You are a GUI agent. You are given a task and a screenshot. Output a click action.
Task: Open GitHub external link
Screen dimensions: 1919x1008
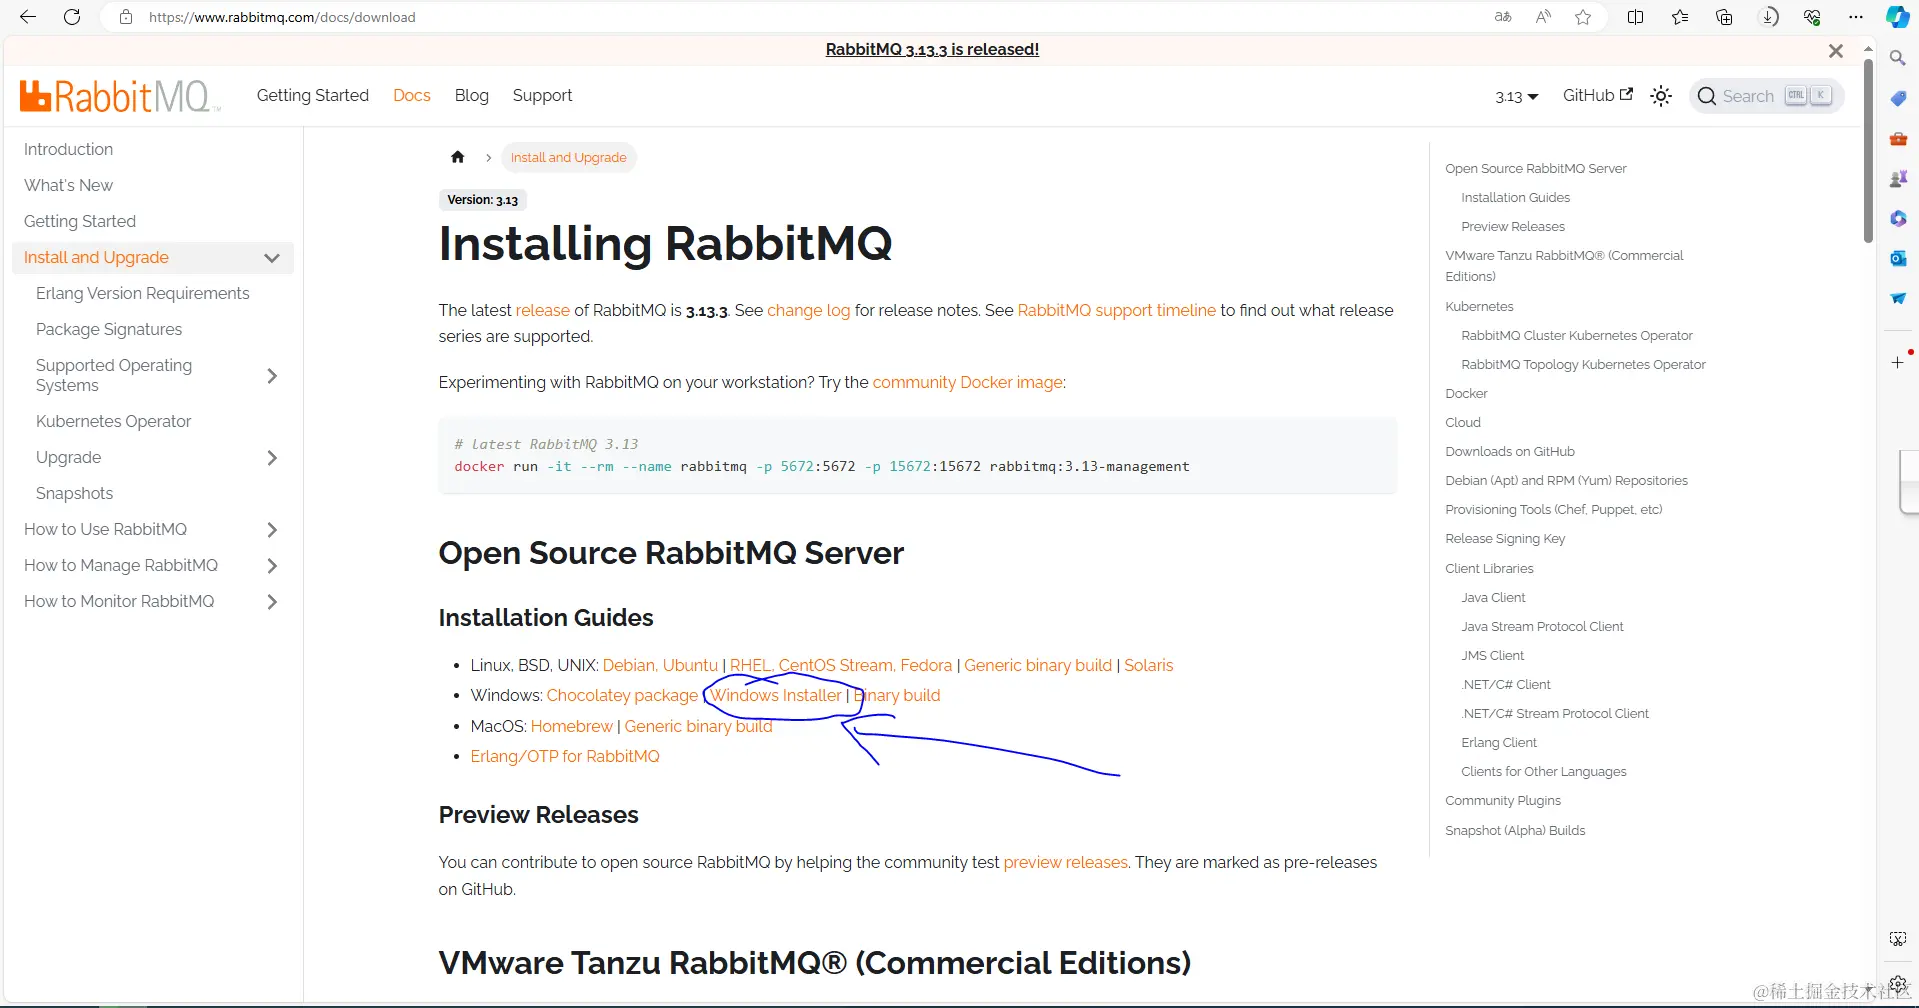[x=1598, y=95]
